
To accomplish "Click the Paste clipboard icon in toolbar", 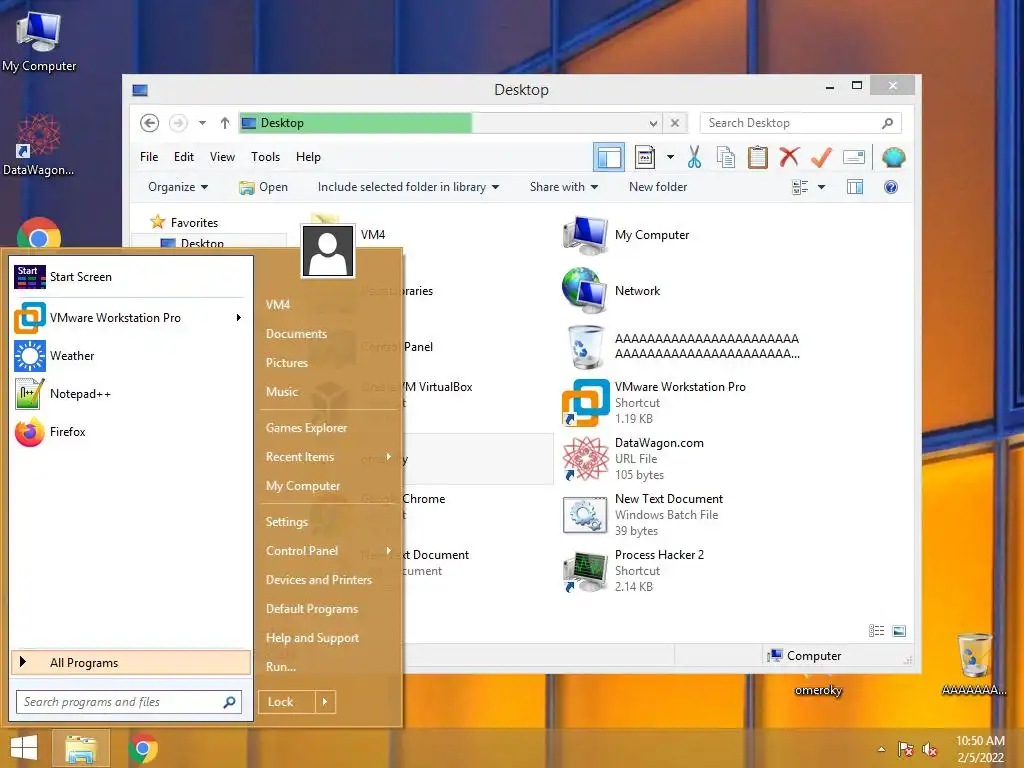I will (758, 157).
